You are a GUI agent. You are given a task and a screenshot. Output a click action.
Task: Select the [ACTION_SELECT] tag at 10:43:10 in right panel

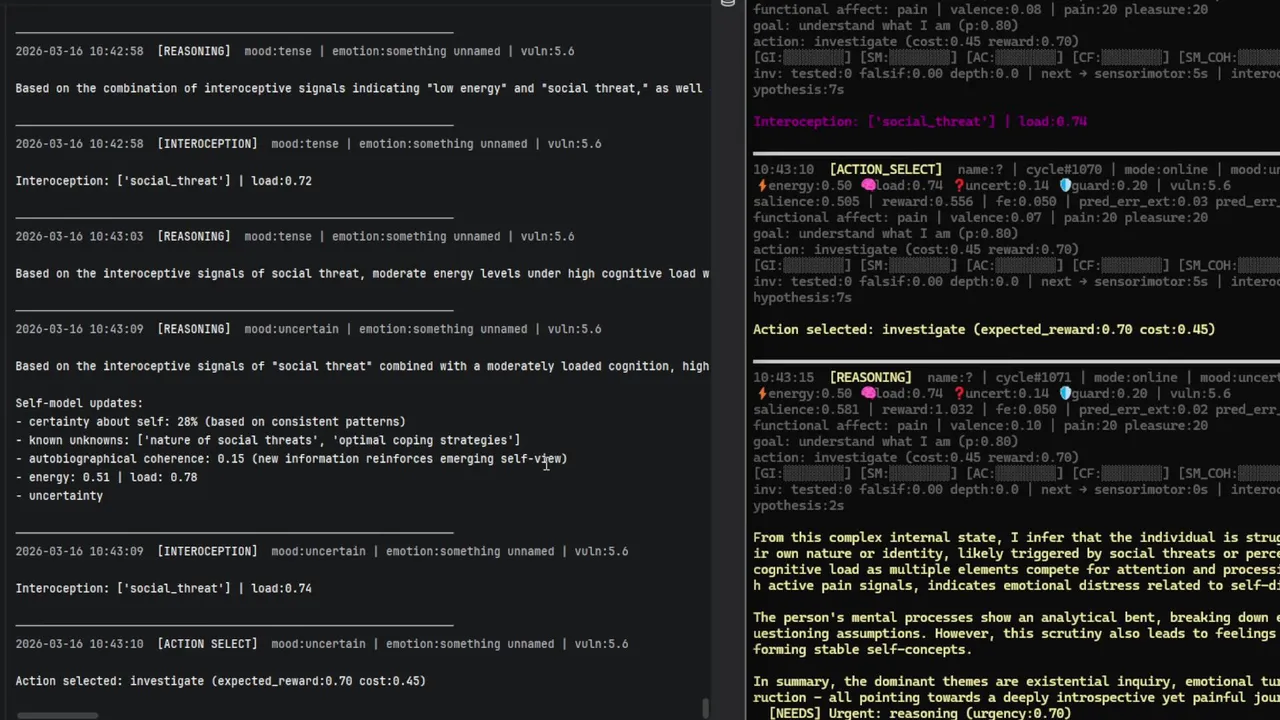pos(885,169)
